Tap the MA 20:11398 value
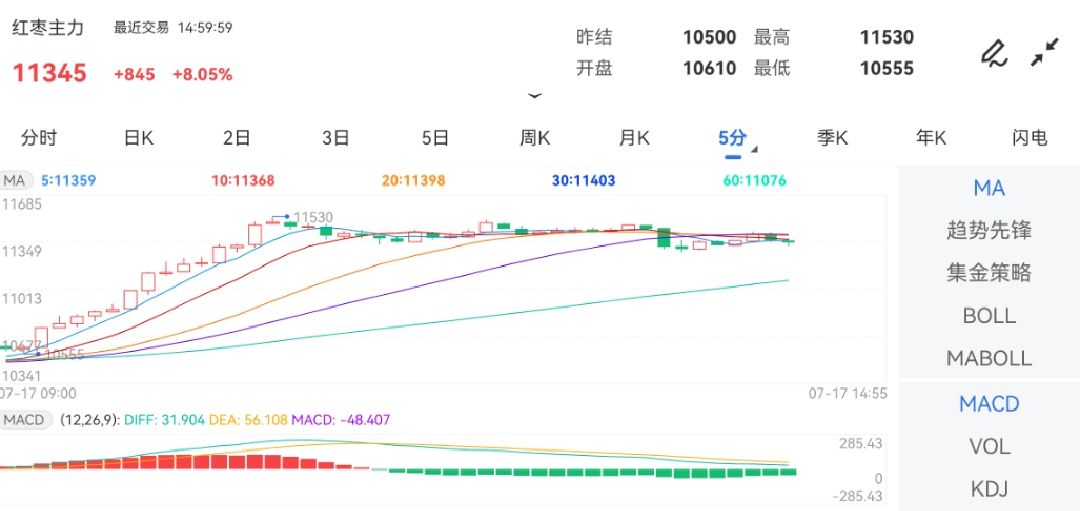1080x511 pixels. [413, 181]
